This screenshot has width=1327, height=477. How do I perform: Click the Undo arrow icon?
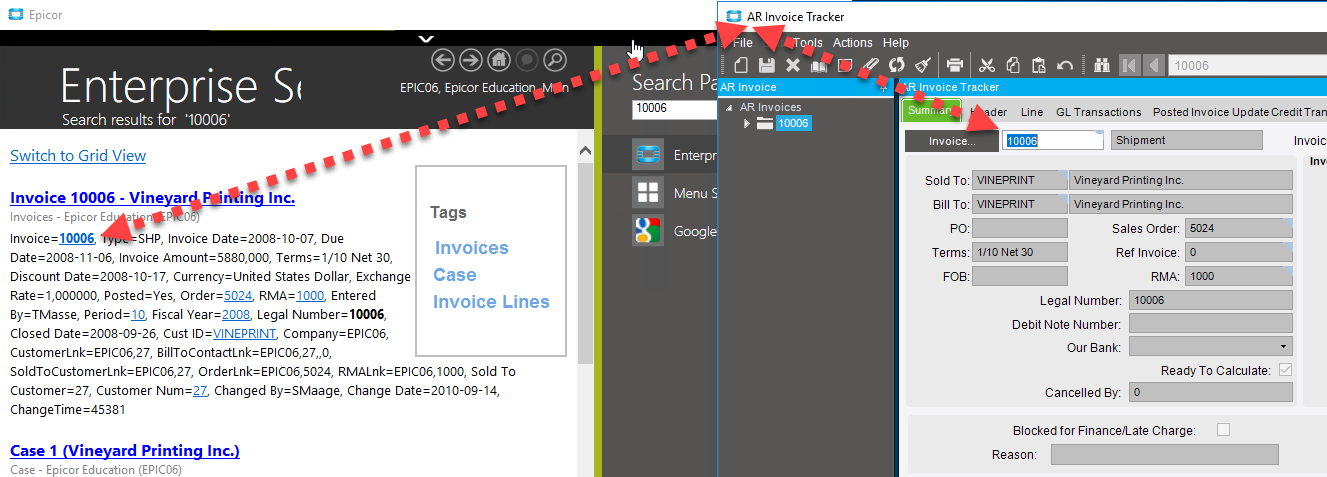pos(1065,65)
